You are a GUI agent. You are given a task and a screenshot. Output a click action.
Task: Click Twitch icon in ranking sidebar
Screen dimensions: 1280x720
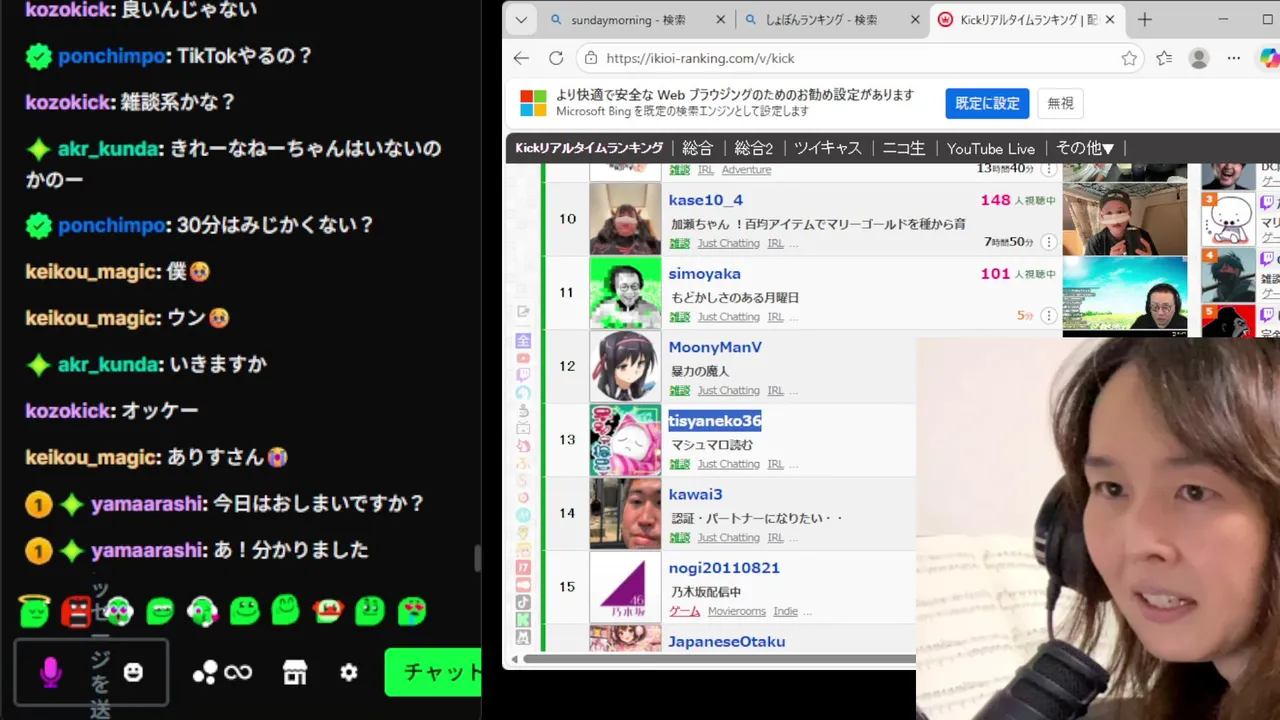[523, 376]
